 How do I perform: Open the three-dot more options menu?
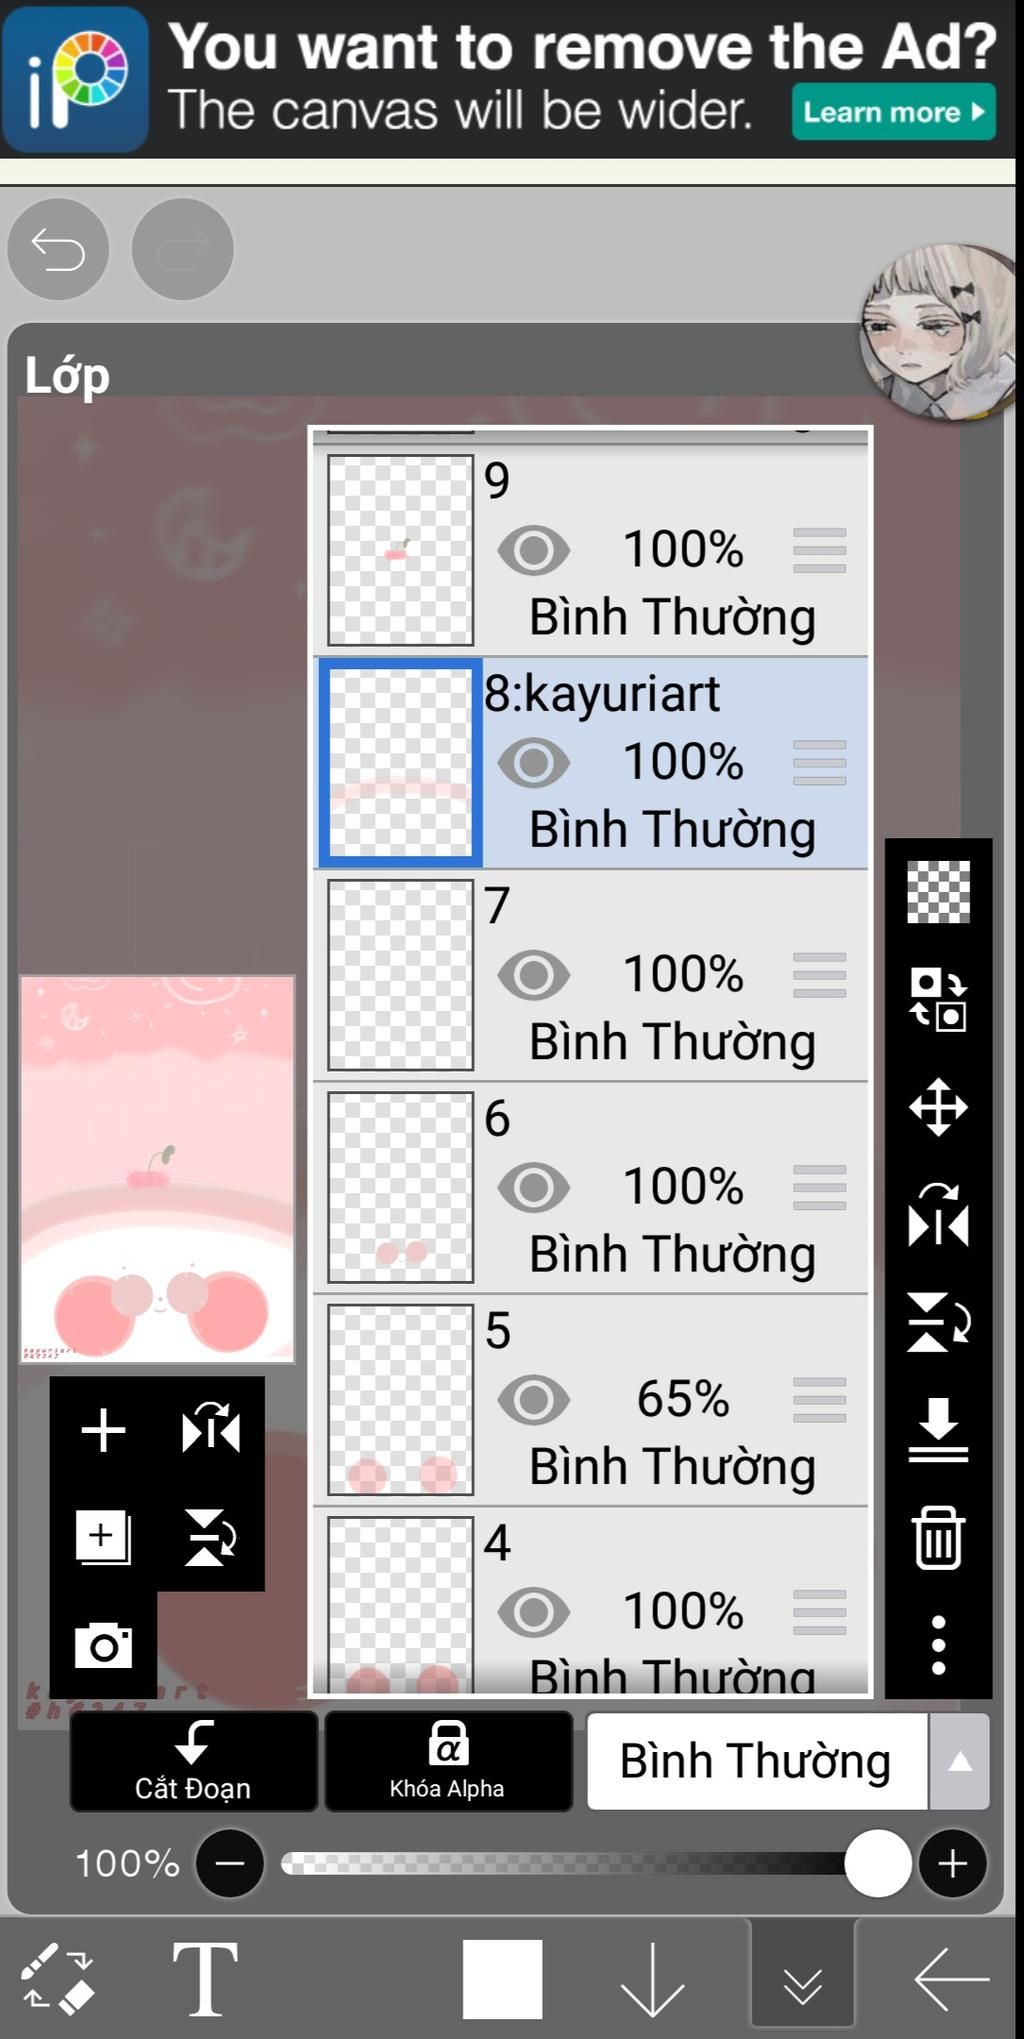pos(938,1645)
